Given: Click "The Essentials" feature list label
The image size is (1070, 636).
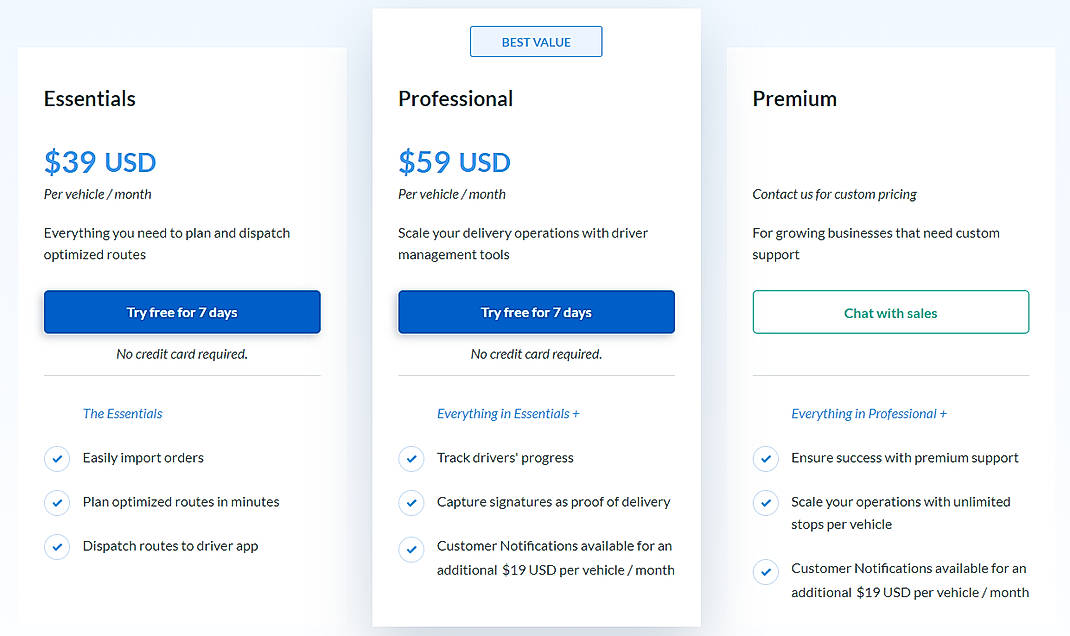Looking at the screenshot, I should pos(122,413).
